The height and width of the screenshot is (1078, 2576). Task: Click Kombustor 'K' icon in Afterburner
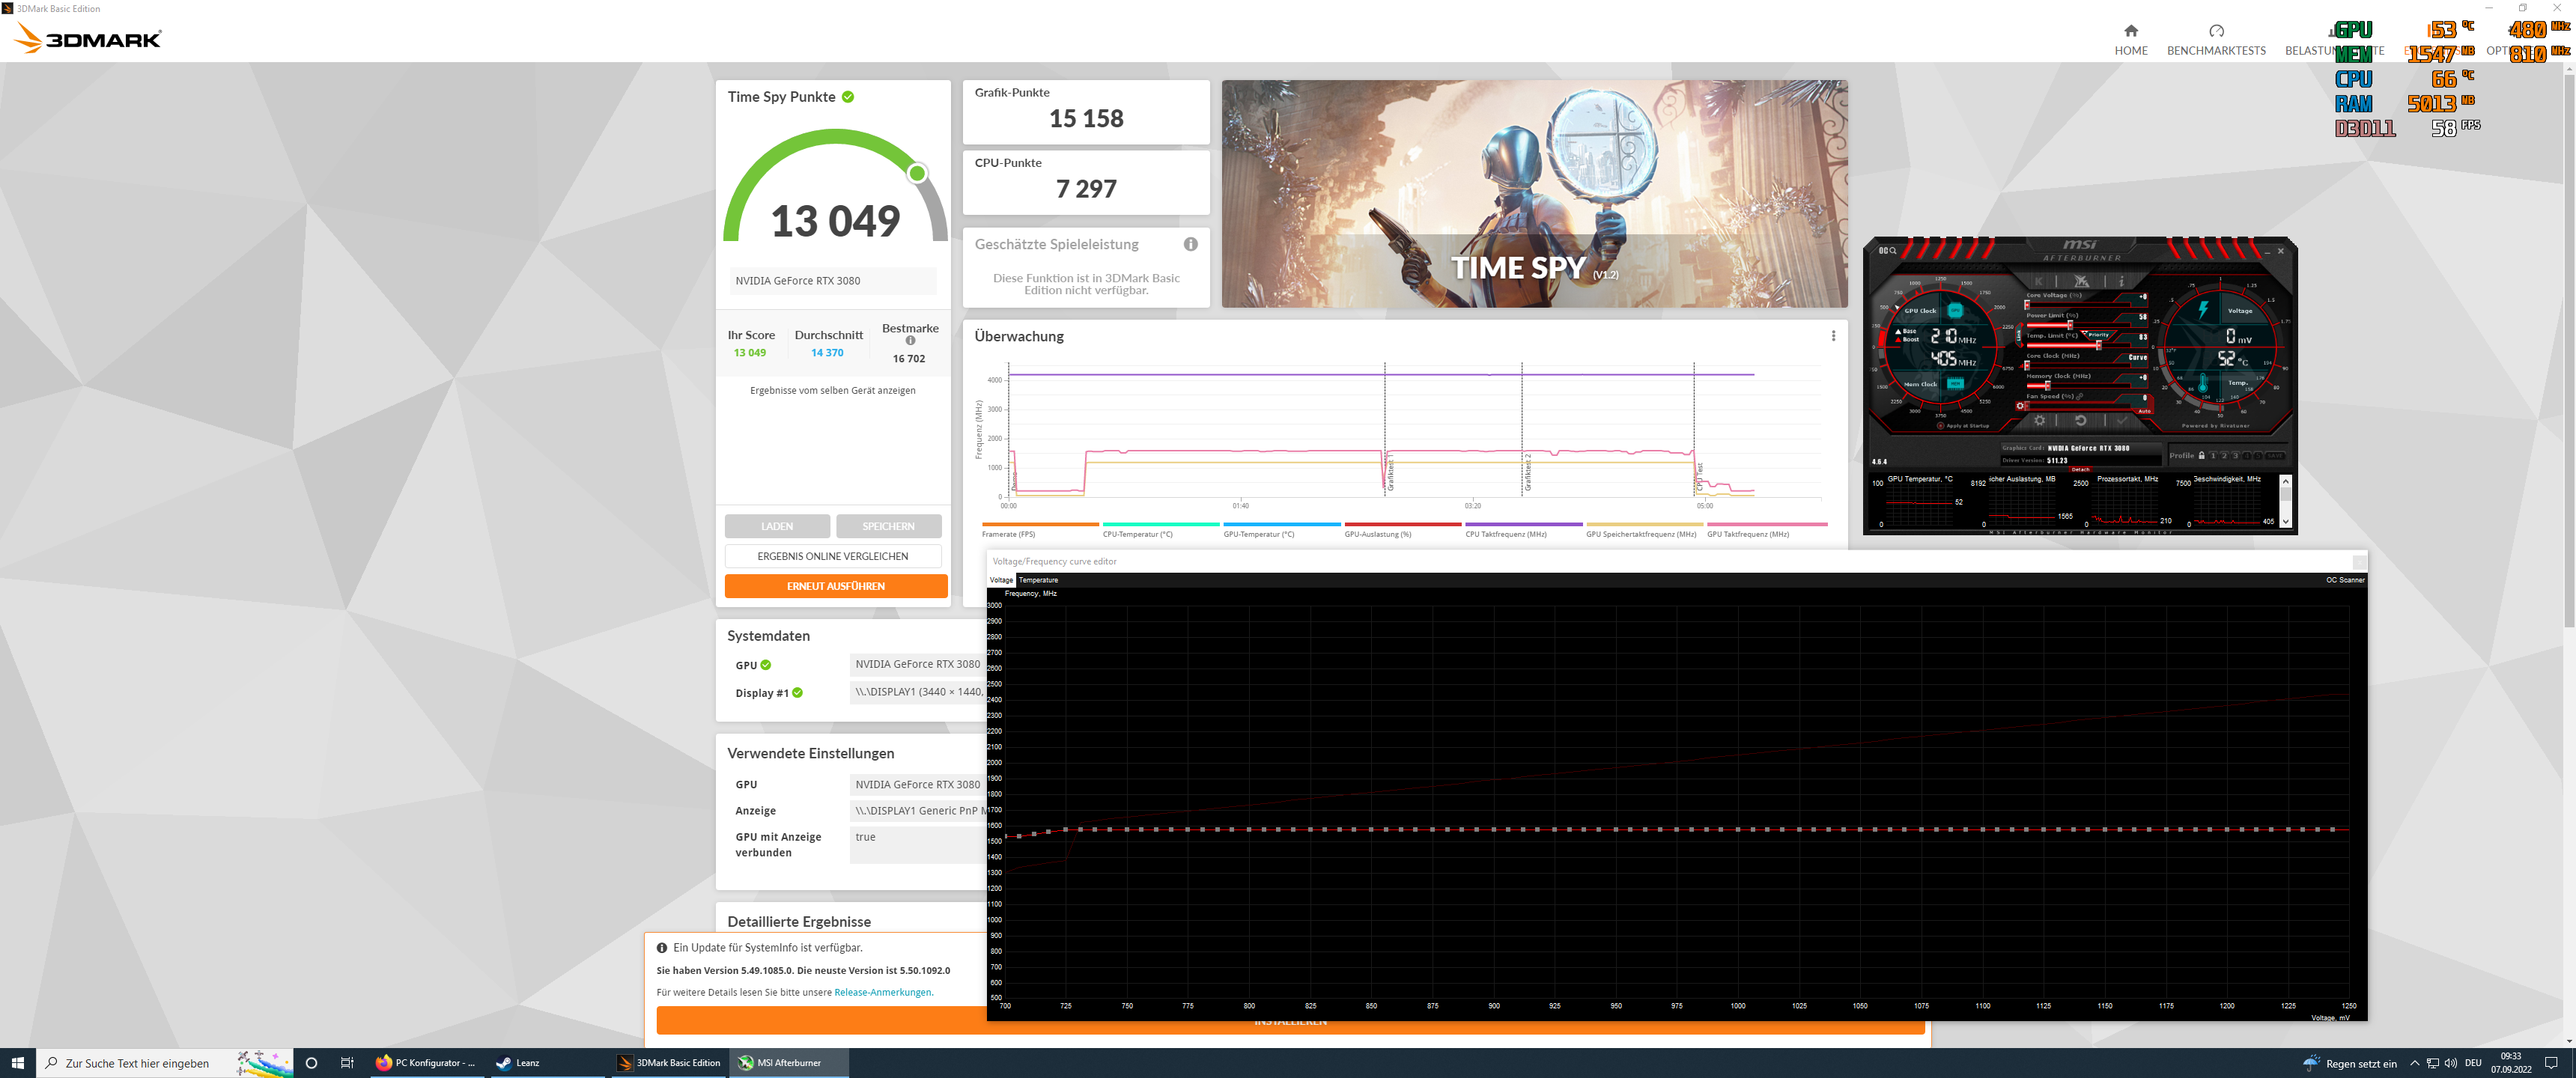[x=2039, y=281]
